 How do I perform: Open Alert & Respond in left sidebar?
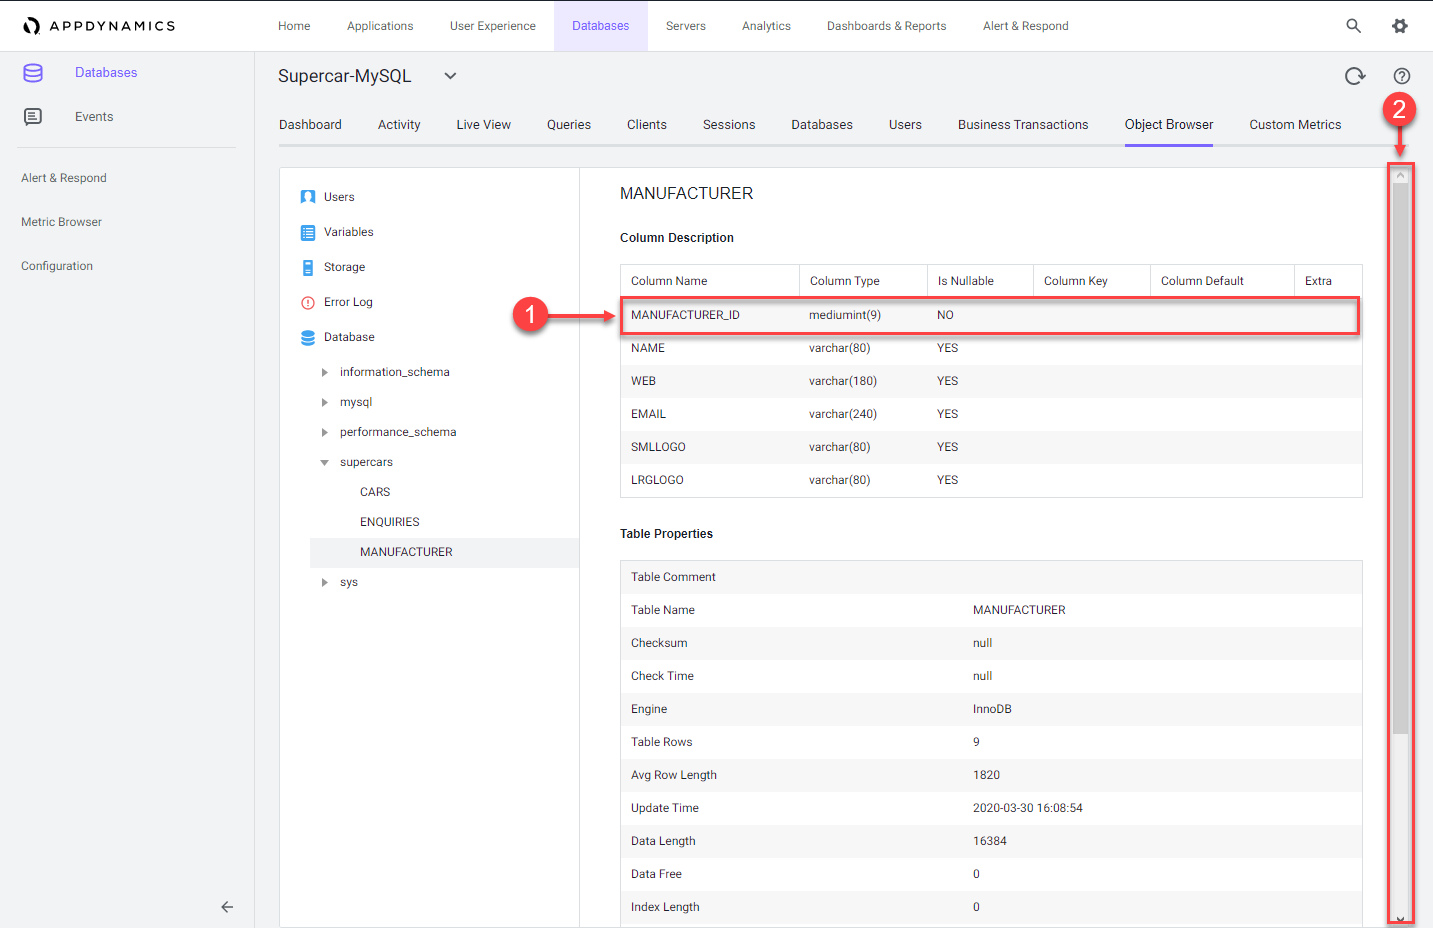pyautogui.click(x=64, y=178)
